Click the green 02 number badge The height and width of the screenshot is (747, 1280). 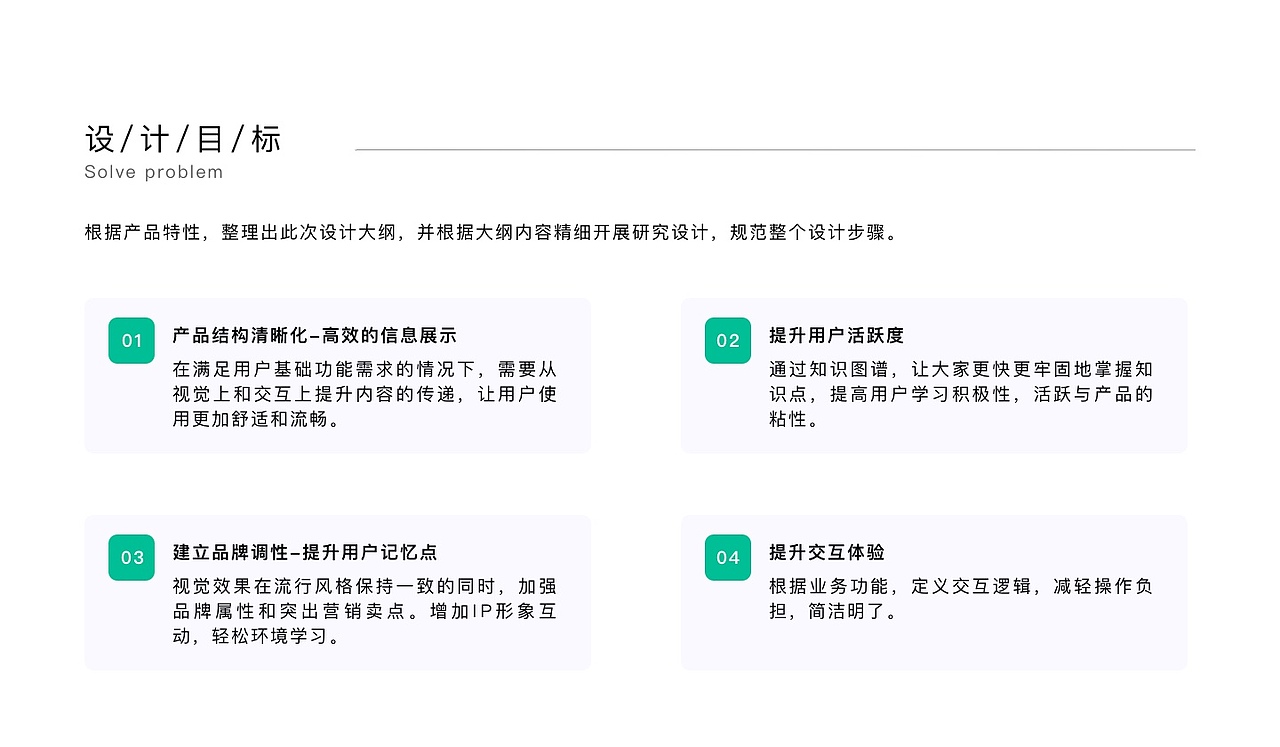click(x=727, y=340)
